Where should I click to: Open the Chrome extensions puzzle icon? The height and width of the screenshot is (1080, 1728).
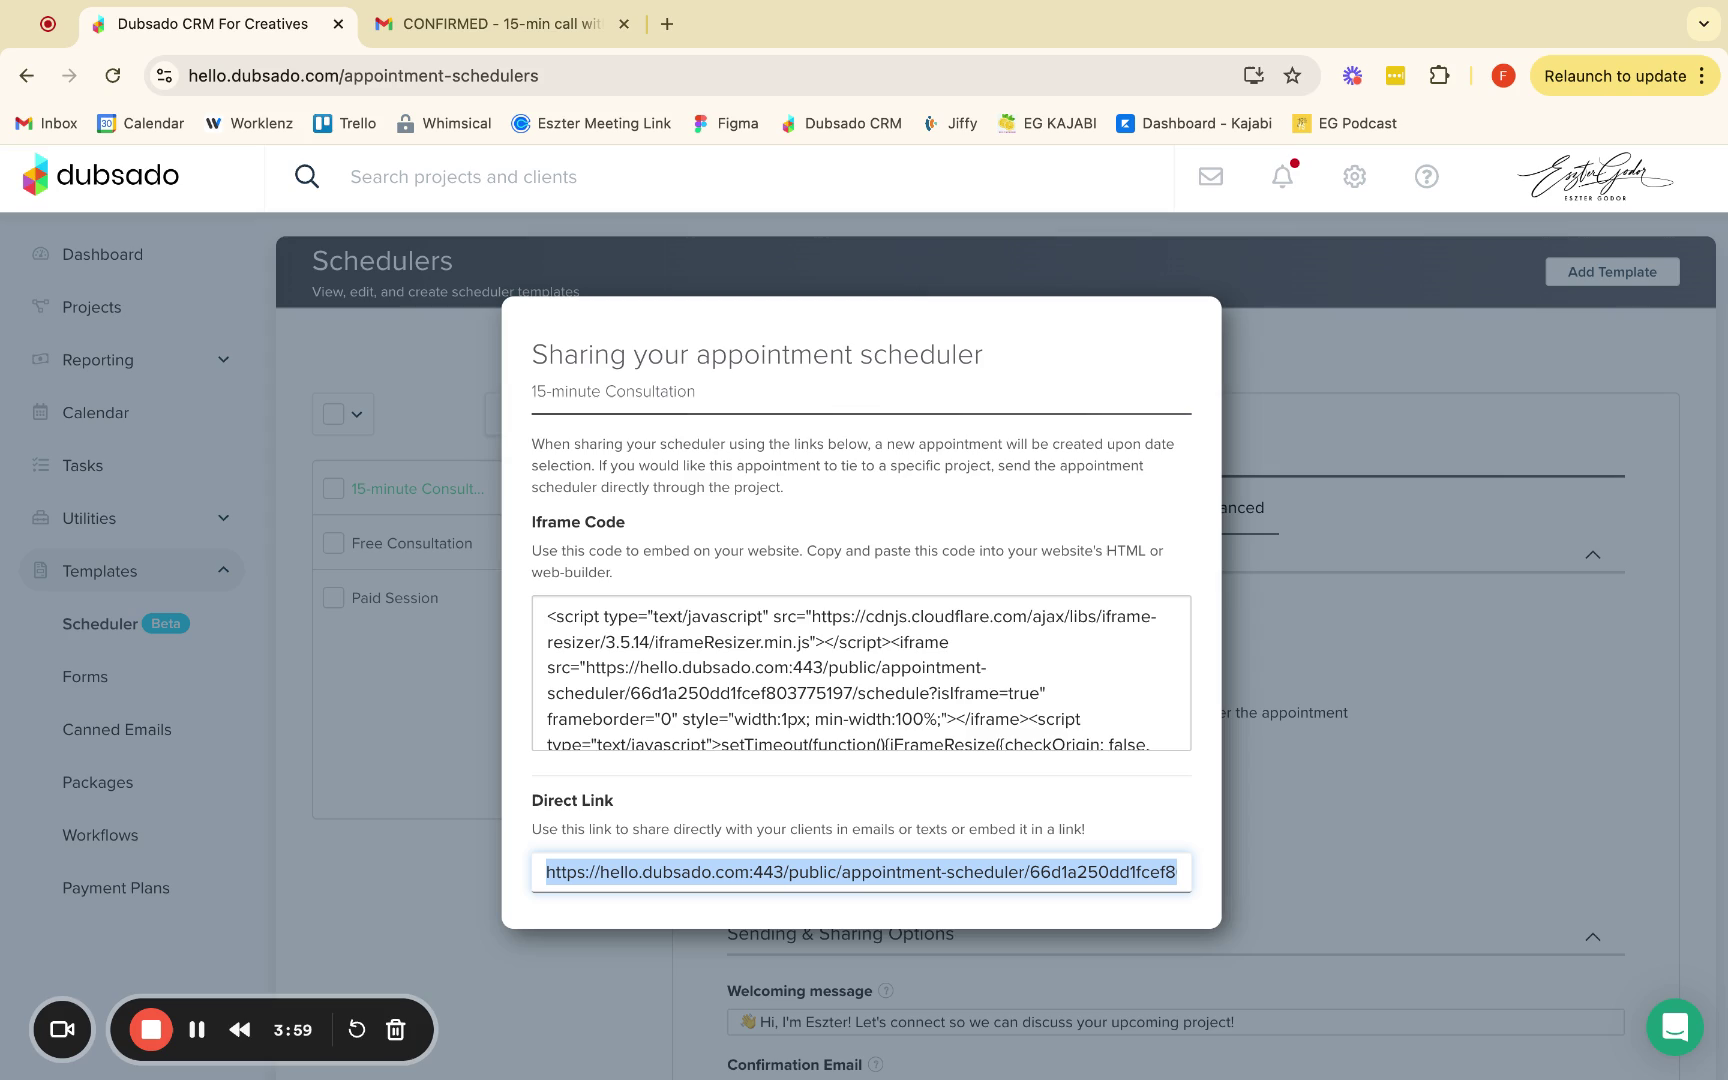pyautogui.click(x=1439, y=76)
